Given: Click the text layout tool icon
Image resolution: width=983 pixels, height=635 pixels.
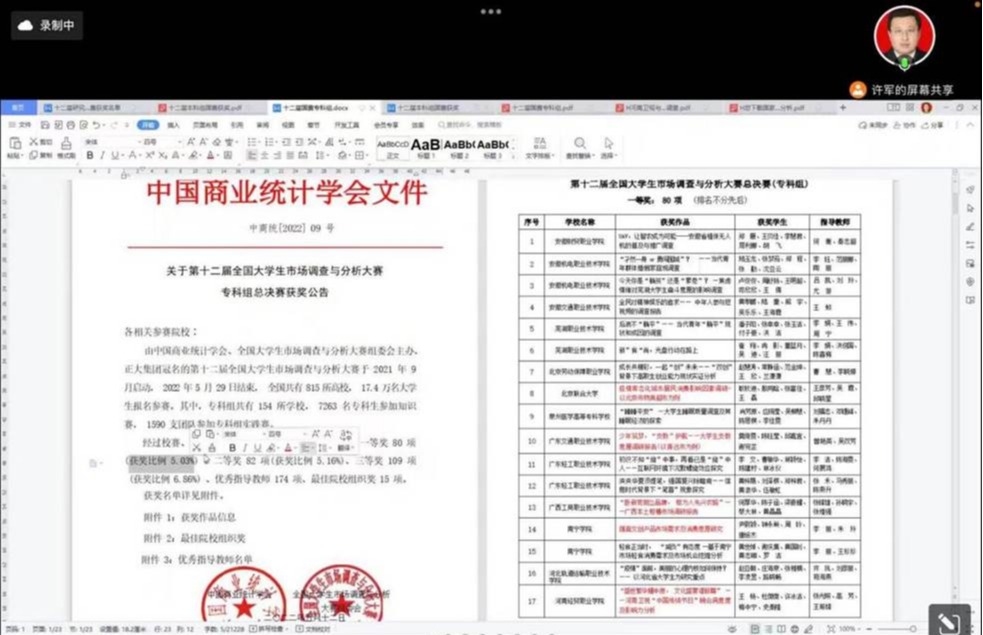Looking at the screenshot, I should [539, 145].
